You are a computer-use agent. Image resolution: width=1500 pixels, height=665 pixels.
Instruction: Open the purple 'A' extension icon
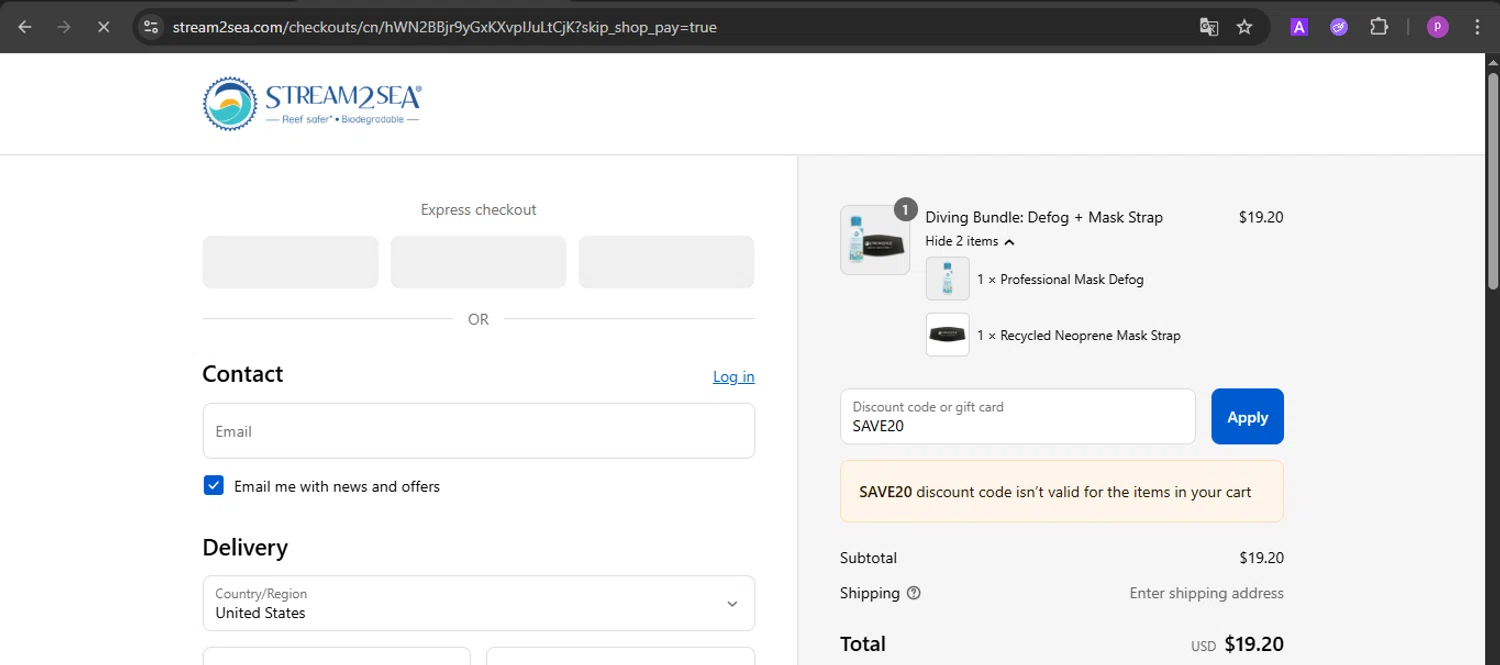tap(1299, 27)
